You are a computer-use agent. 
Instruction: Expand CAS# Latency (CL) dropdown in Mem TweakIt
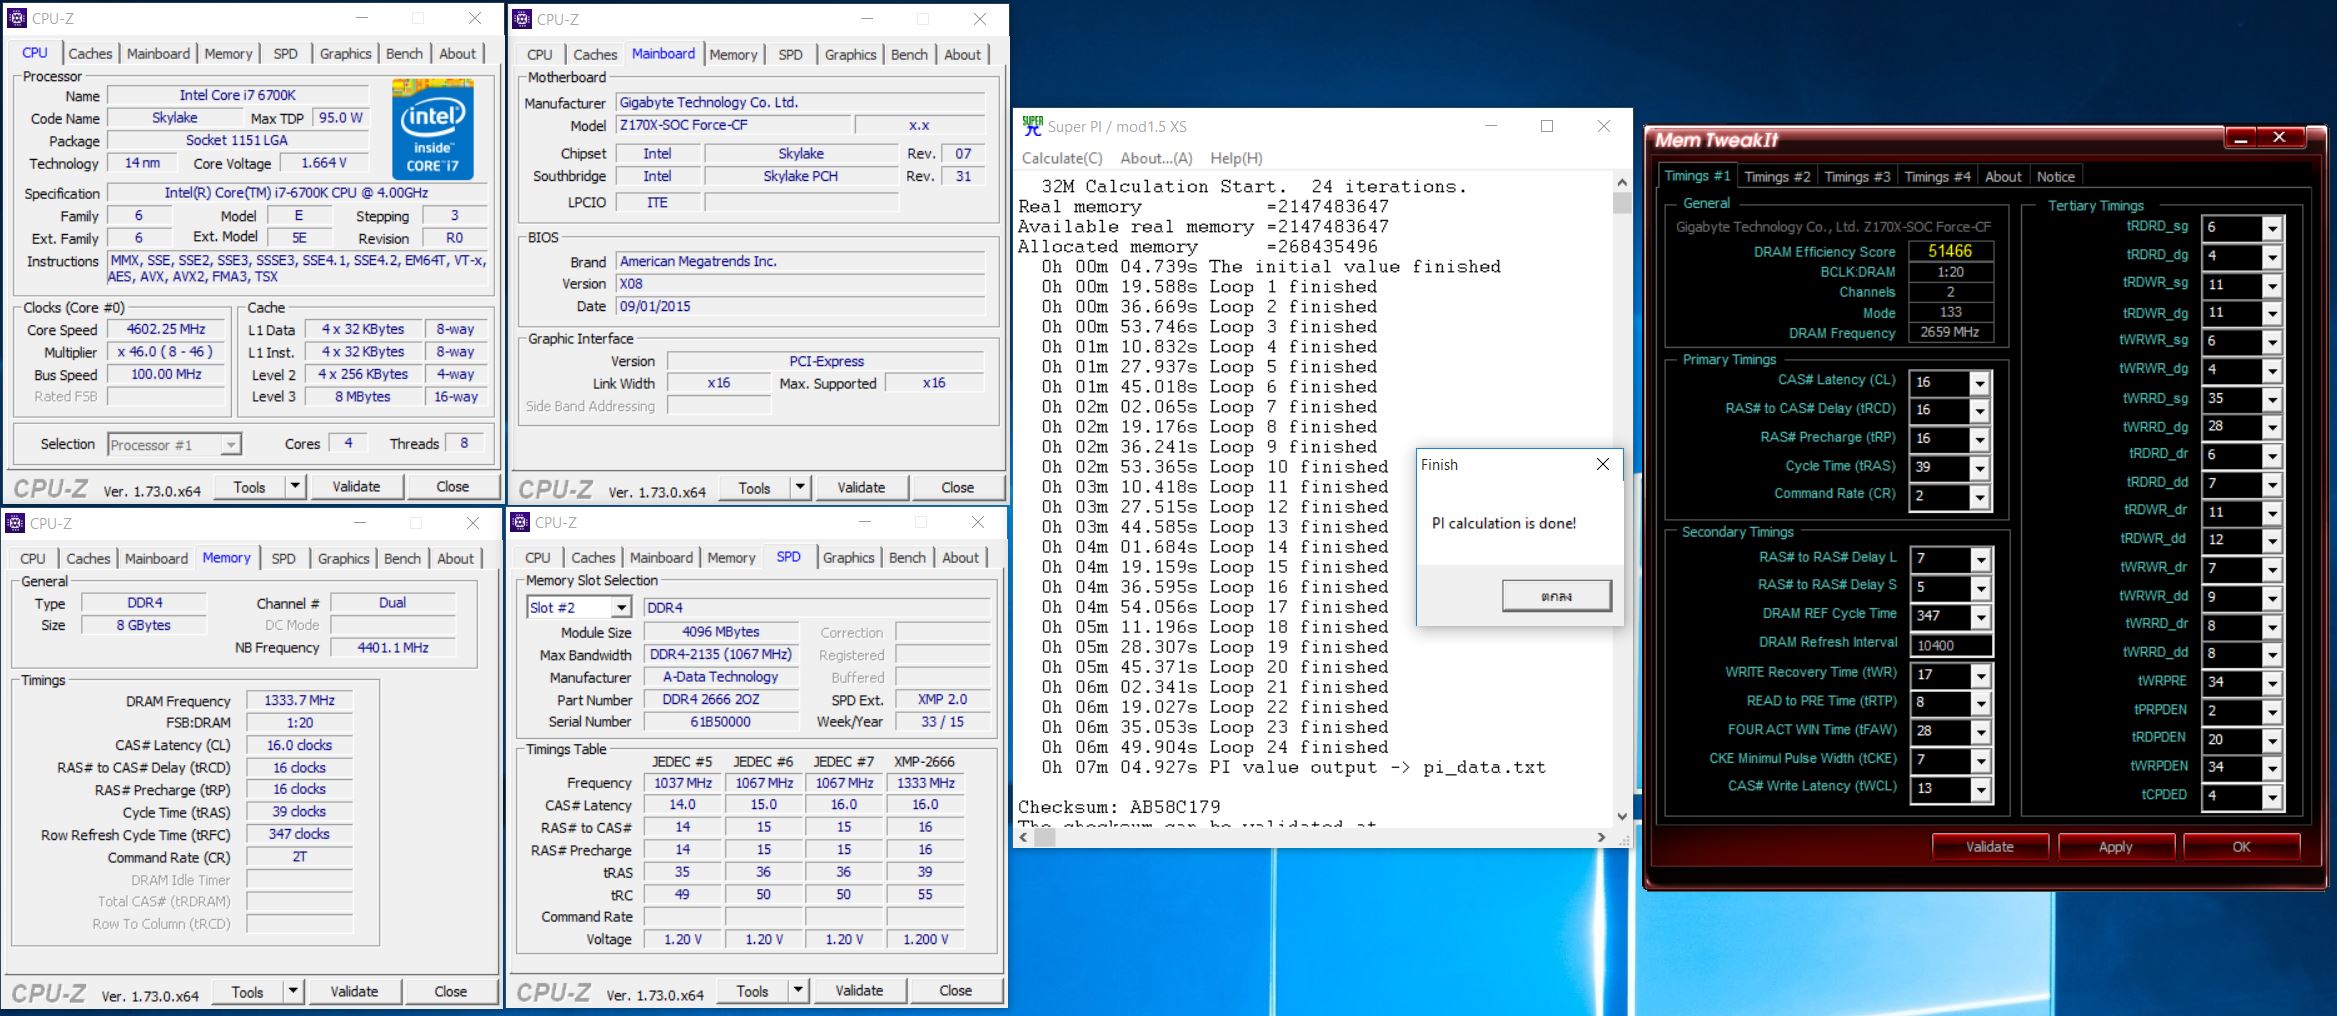1979,383
